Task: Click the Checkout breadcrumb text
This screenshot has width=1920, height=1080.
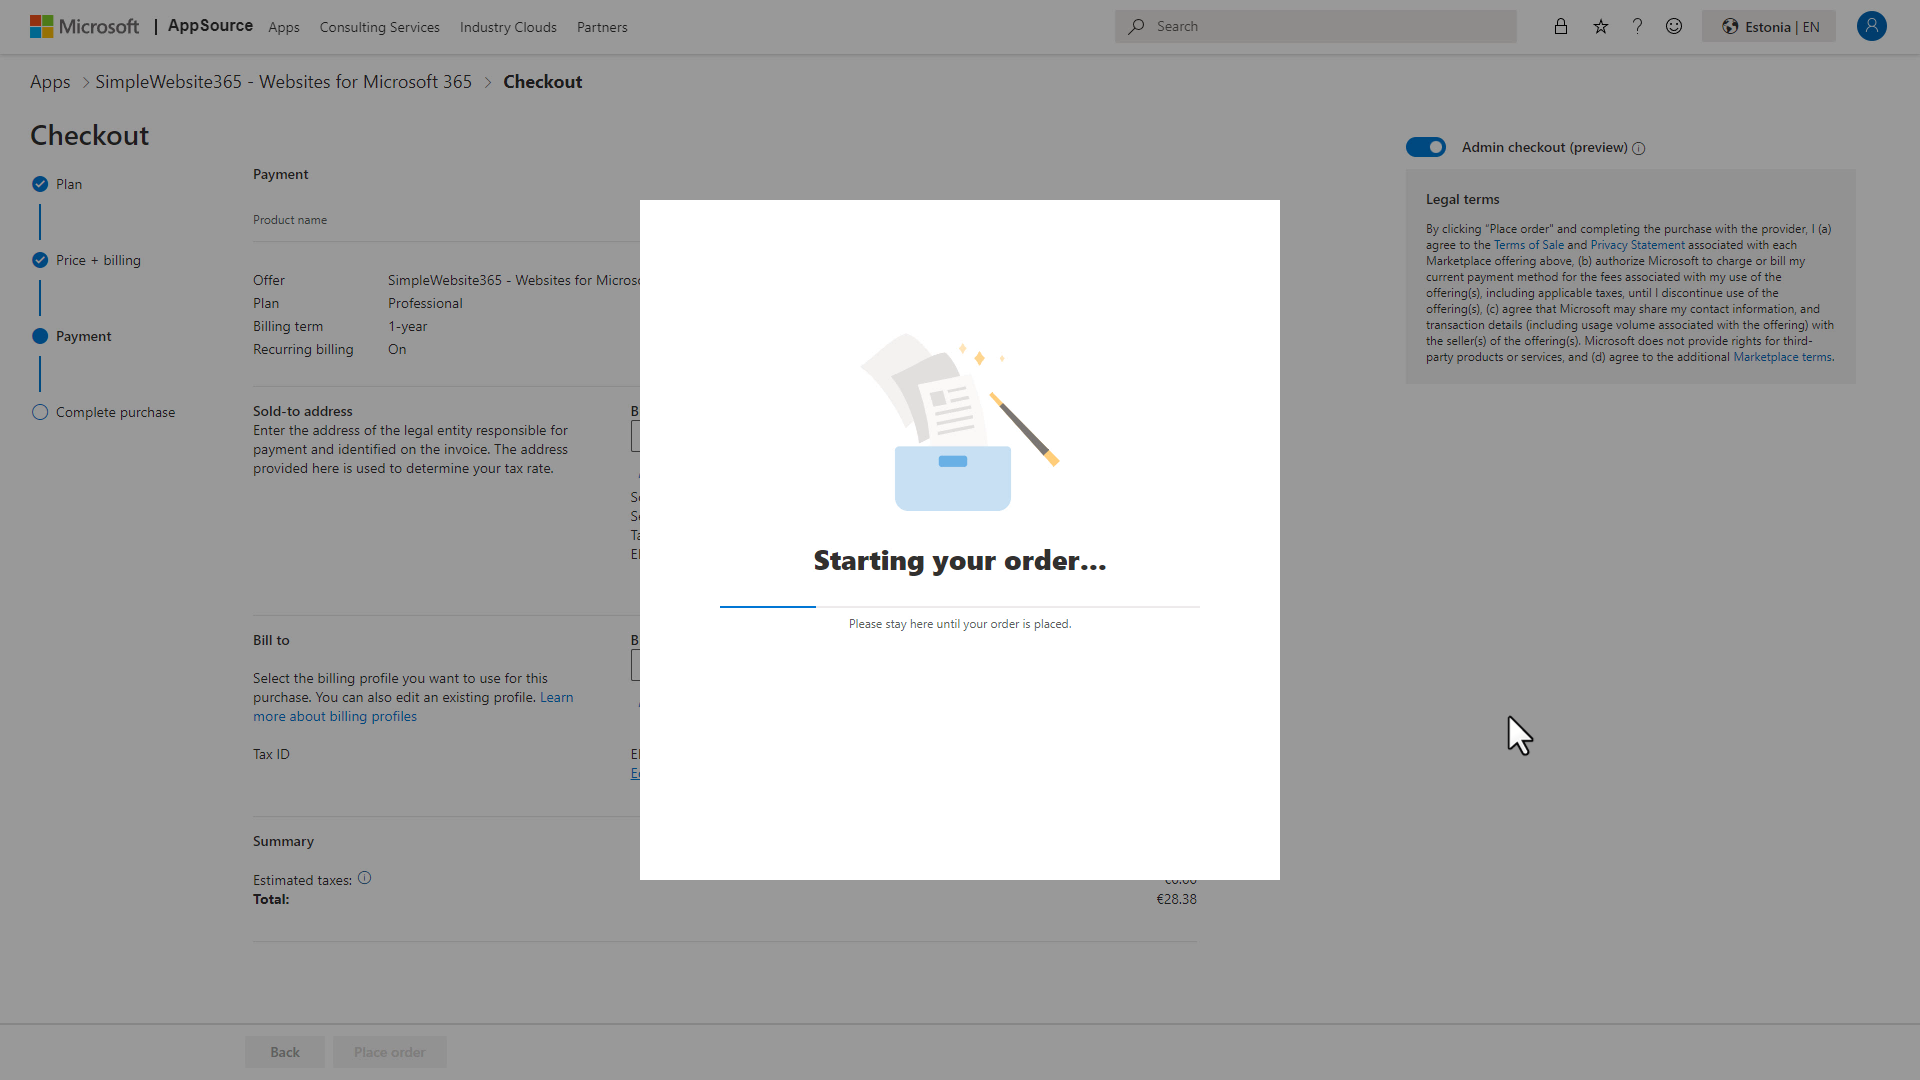Action: point(542,82)
